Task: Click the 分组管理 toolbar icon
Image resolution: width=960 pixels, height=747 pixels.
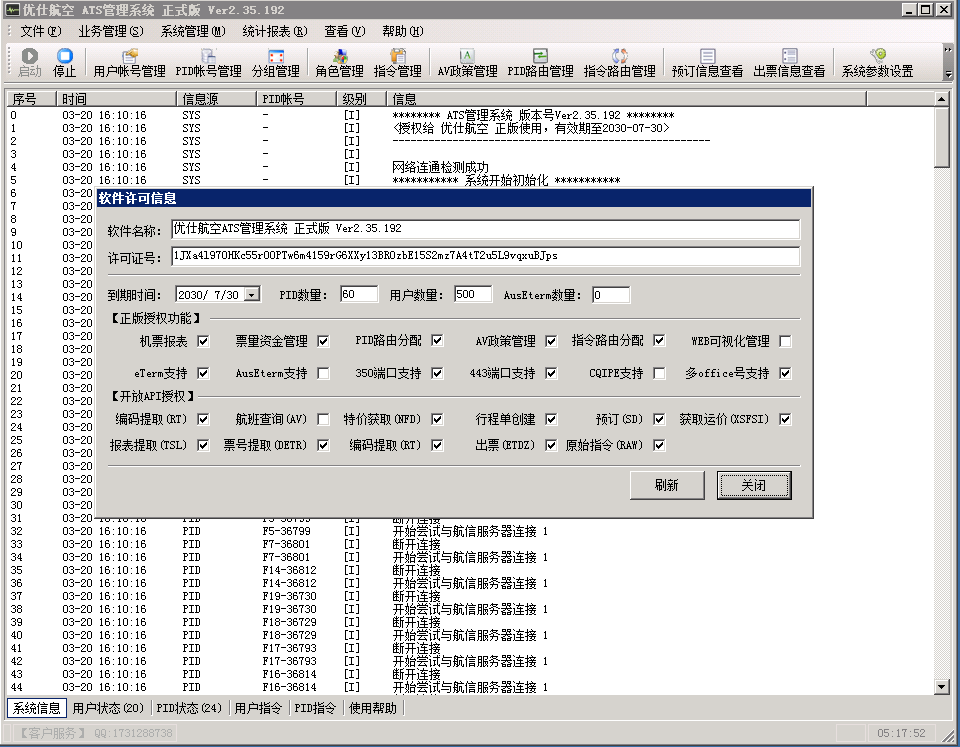Action: coord(275,62)
